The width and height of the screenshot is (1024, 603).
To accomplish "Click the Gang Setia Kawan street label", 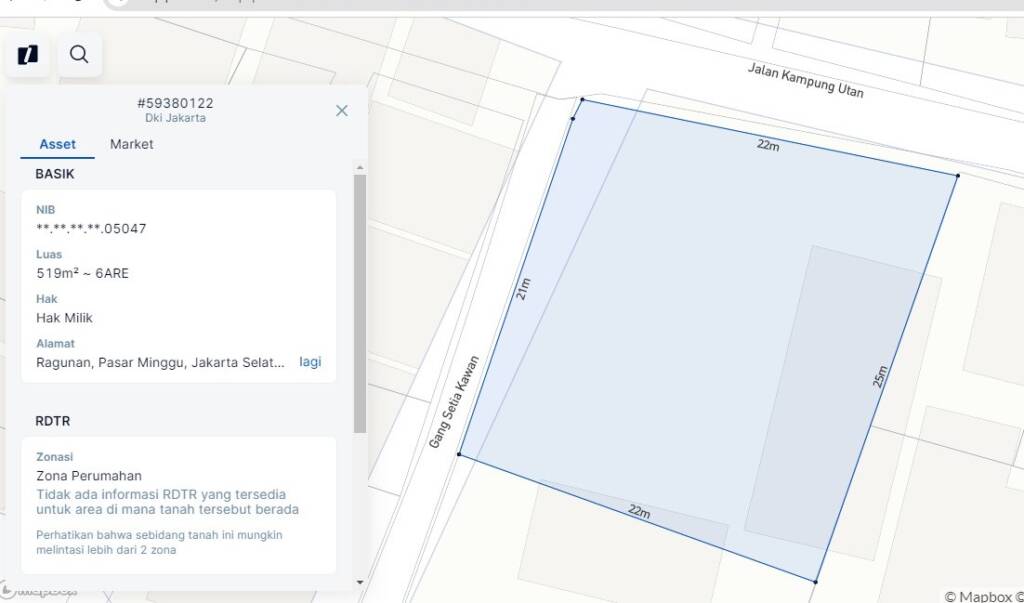I will pyautogui.click(x=455, y=402).
